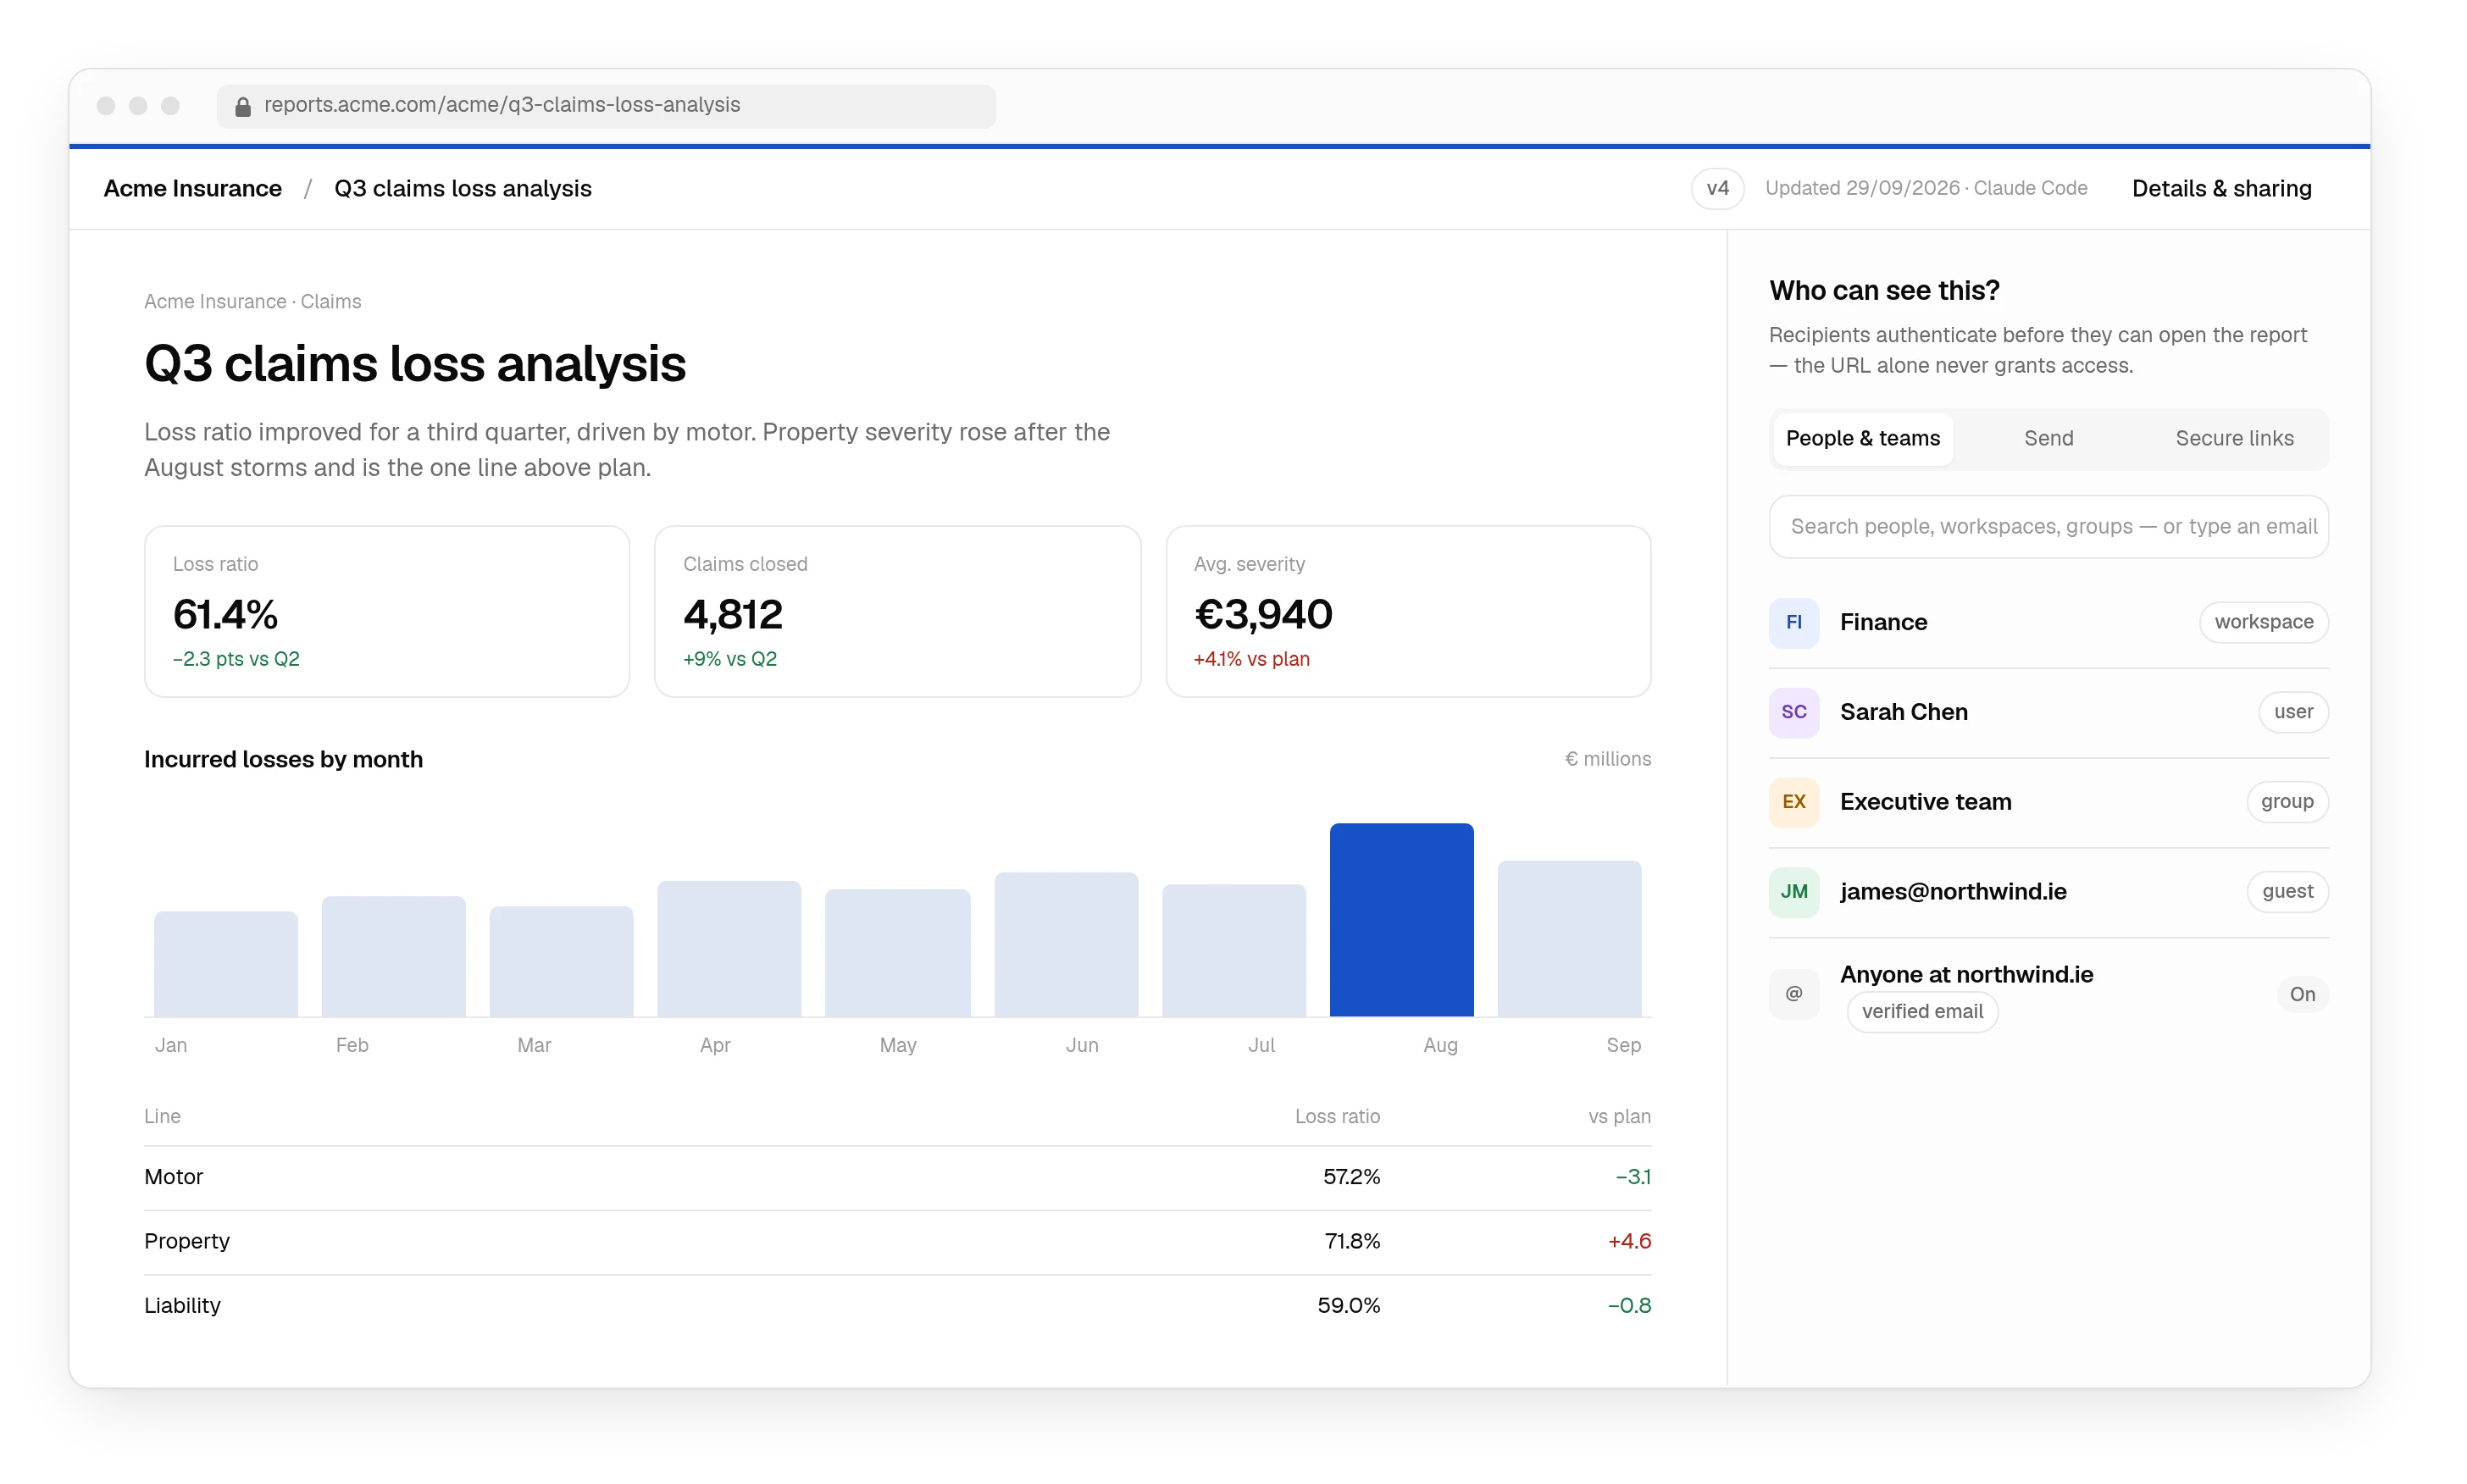Select the June bar in the chart
This screenshot has width=2467, height=1484.
pos(1066,945)
